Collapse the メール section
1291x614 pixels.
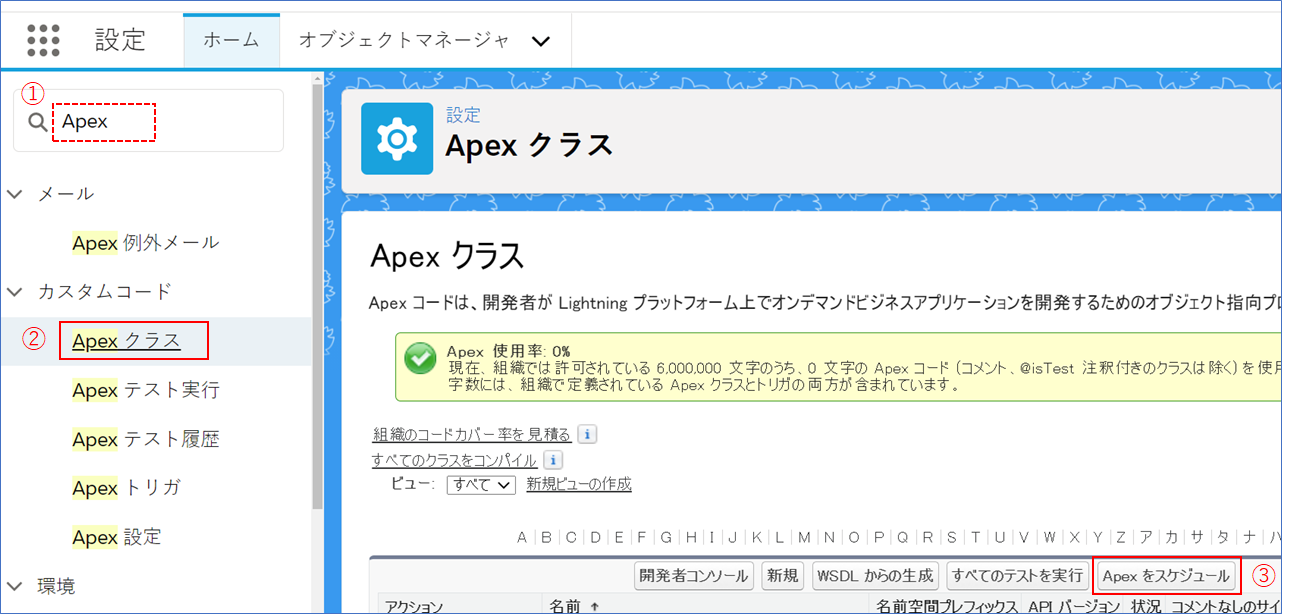click(16, 194)
